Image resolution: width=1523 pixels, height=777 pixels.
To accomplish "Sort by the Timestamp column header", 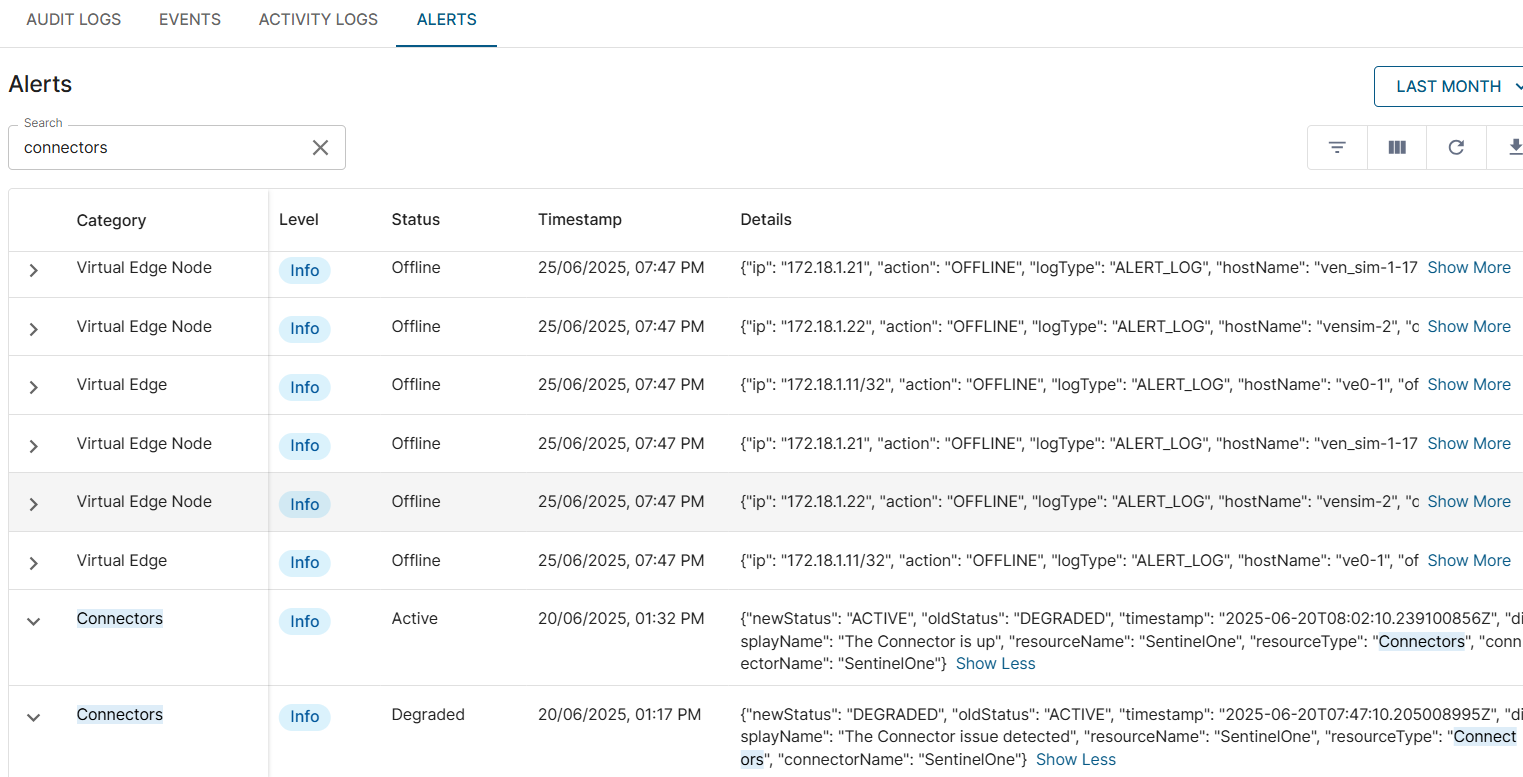I will pyautogui.click(x=580, y=220).
